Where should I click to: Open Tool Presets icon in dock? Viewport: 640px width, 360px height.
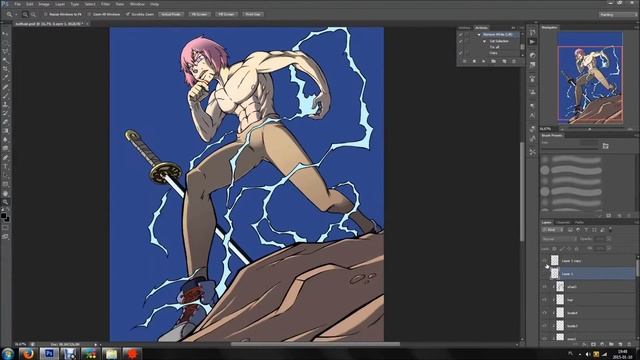[x=532, y=152]
